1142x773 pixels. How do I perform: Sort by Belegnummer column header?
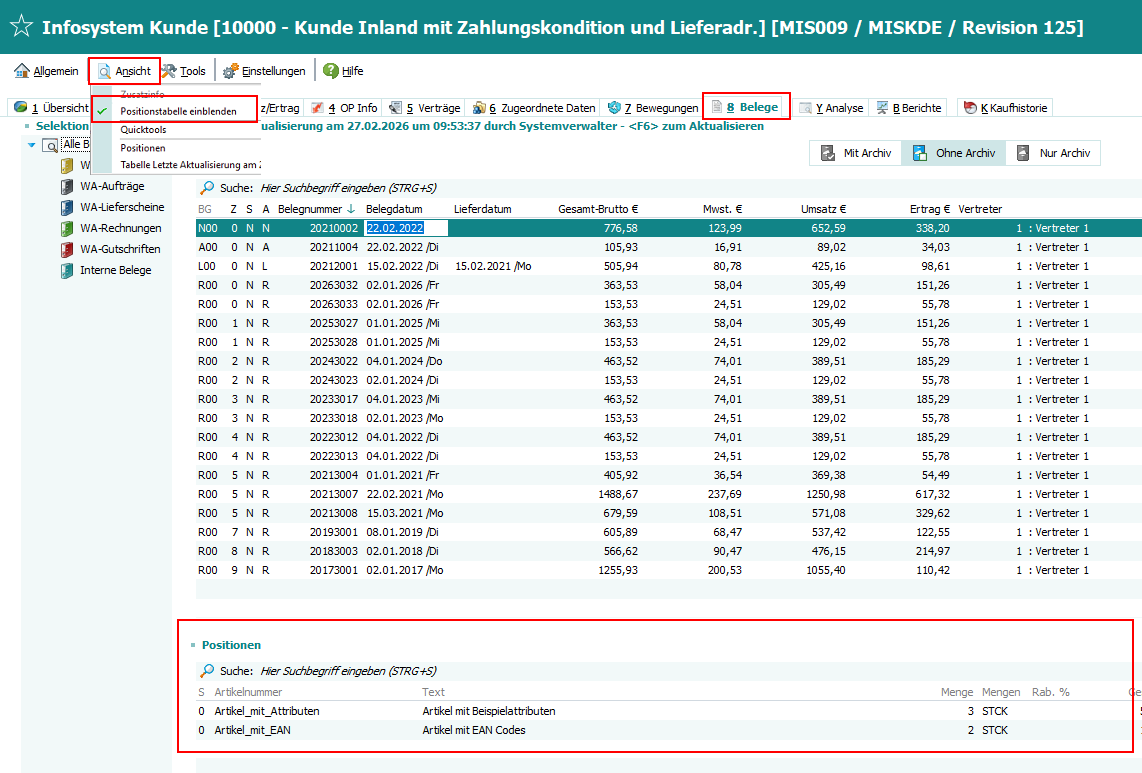click(x=315, y=209)
